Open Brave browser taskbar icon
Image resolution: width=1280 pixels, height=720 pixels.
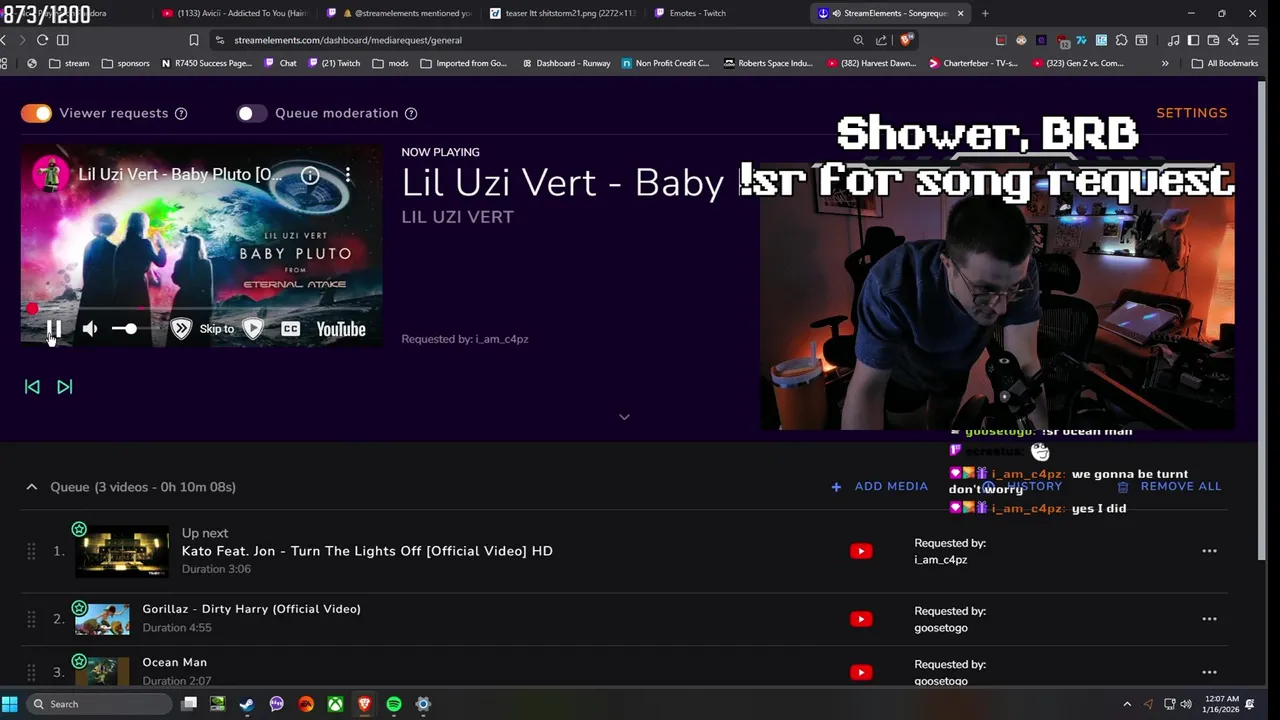click(x=364, y=704)
